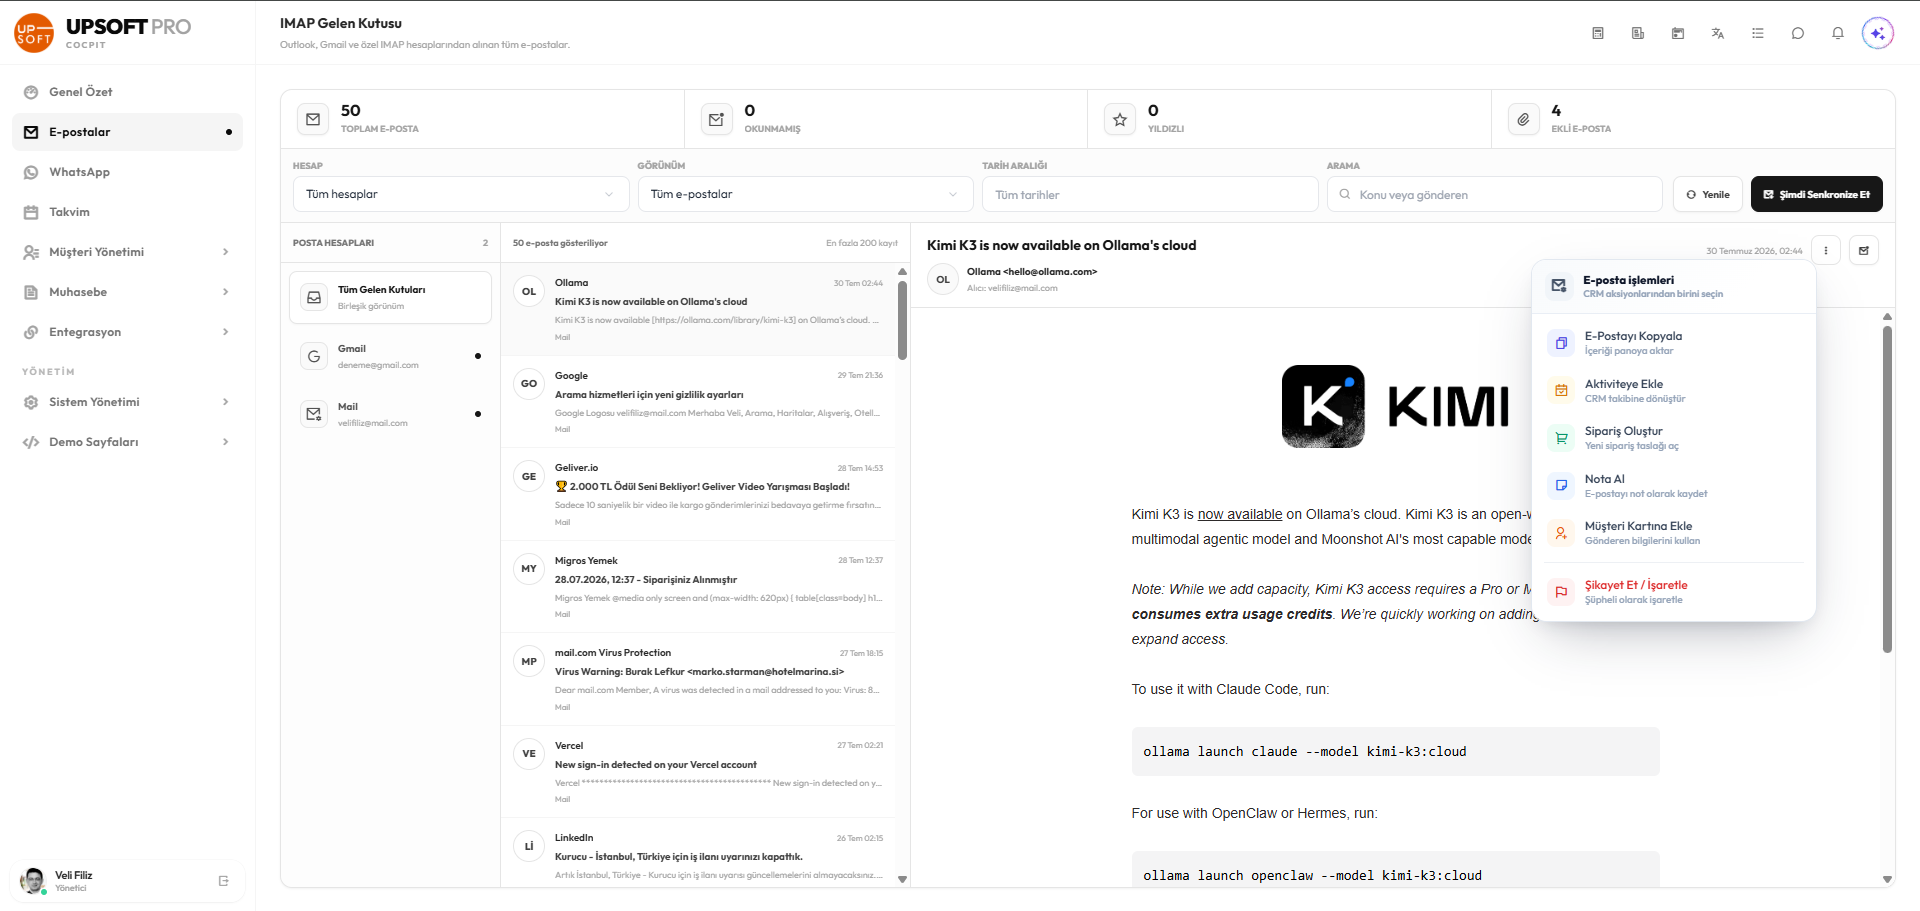
Task: Open the task list icon in top bar
Action: point(1758,33)
